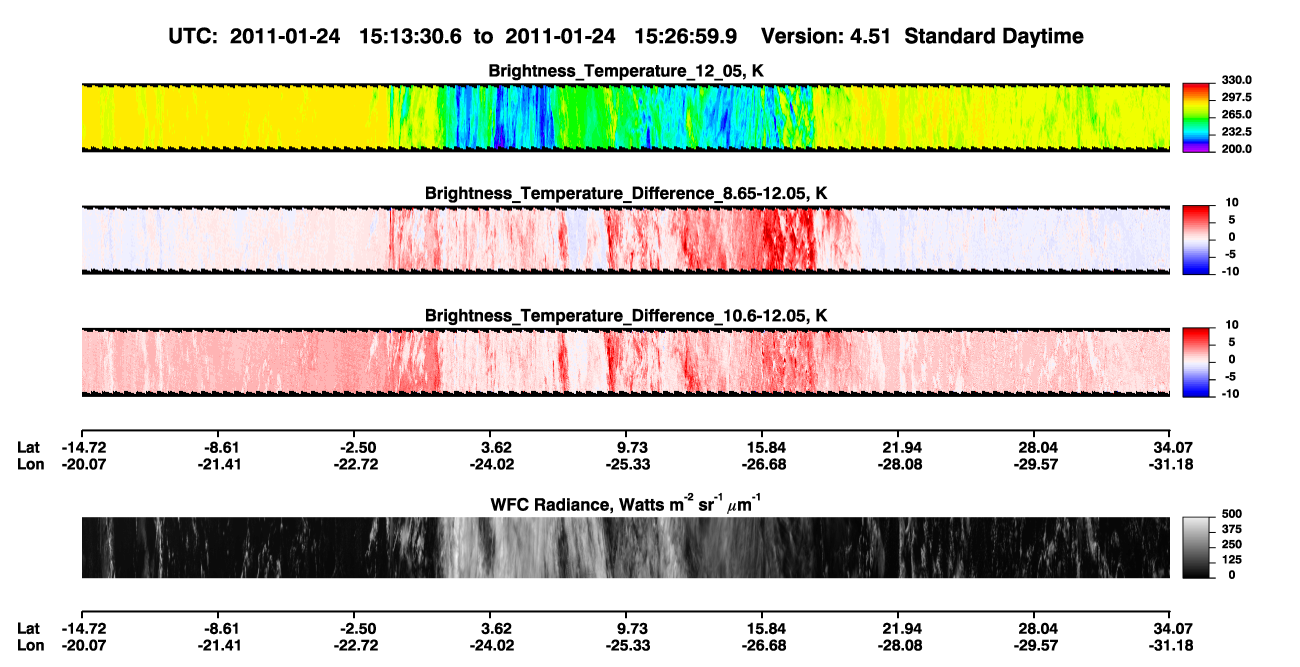Click the "-10" label on the 8.65-12.05 colorbar

click(x=1229, y=270)
